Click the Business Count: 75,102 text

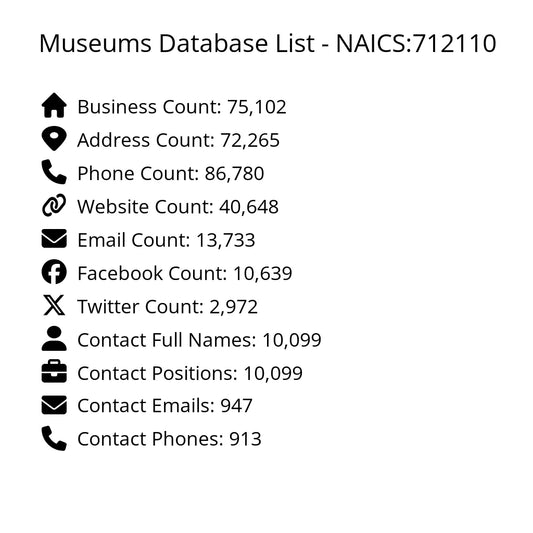(x=182, y=107)
